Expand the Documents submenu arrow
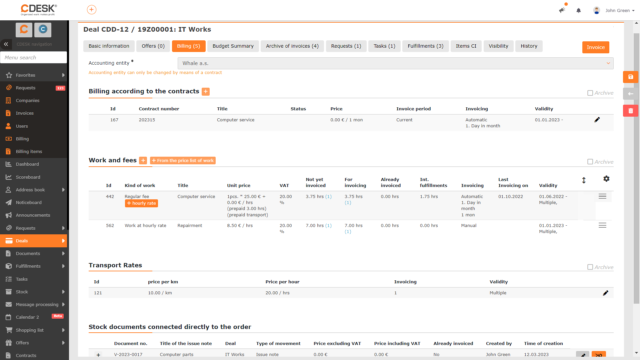Viewport: 640px width, 360px height. (x=63, y=253)
